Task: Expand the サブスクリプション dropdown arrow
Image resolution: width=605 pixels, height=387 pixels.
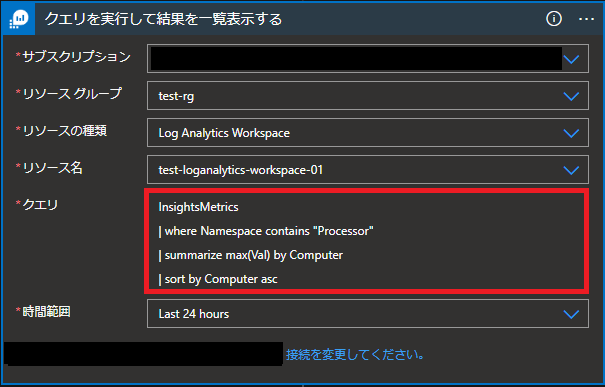Action: click(571, 59)
